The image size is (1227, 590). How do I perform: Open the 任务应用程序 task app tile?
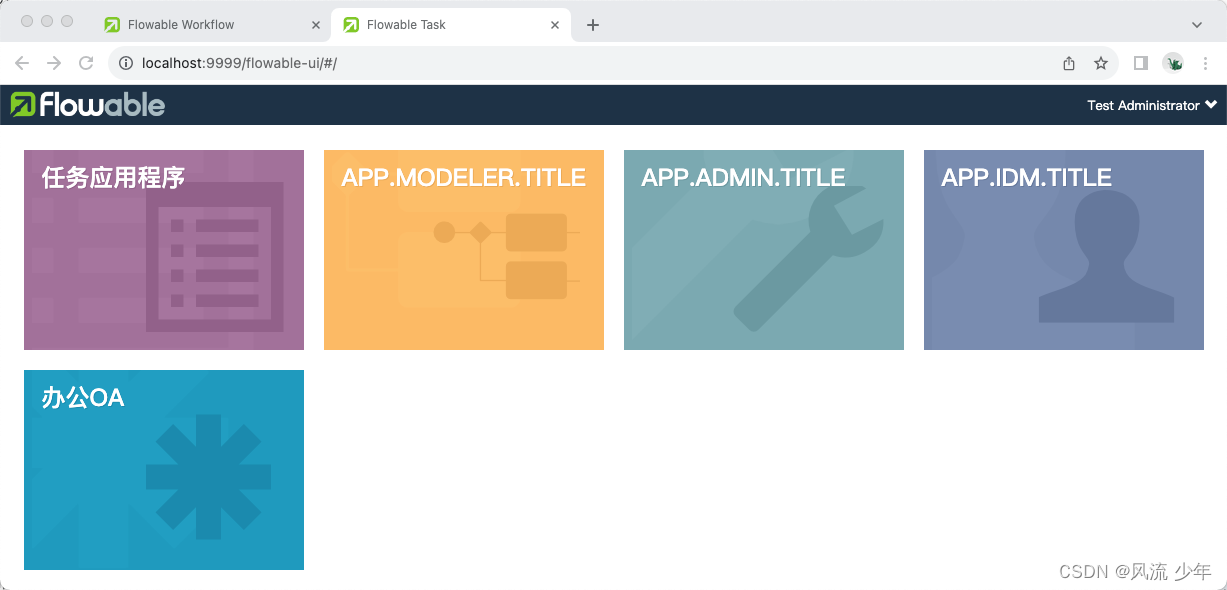[163, 249]
